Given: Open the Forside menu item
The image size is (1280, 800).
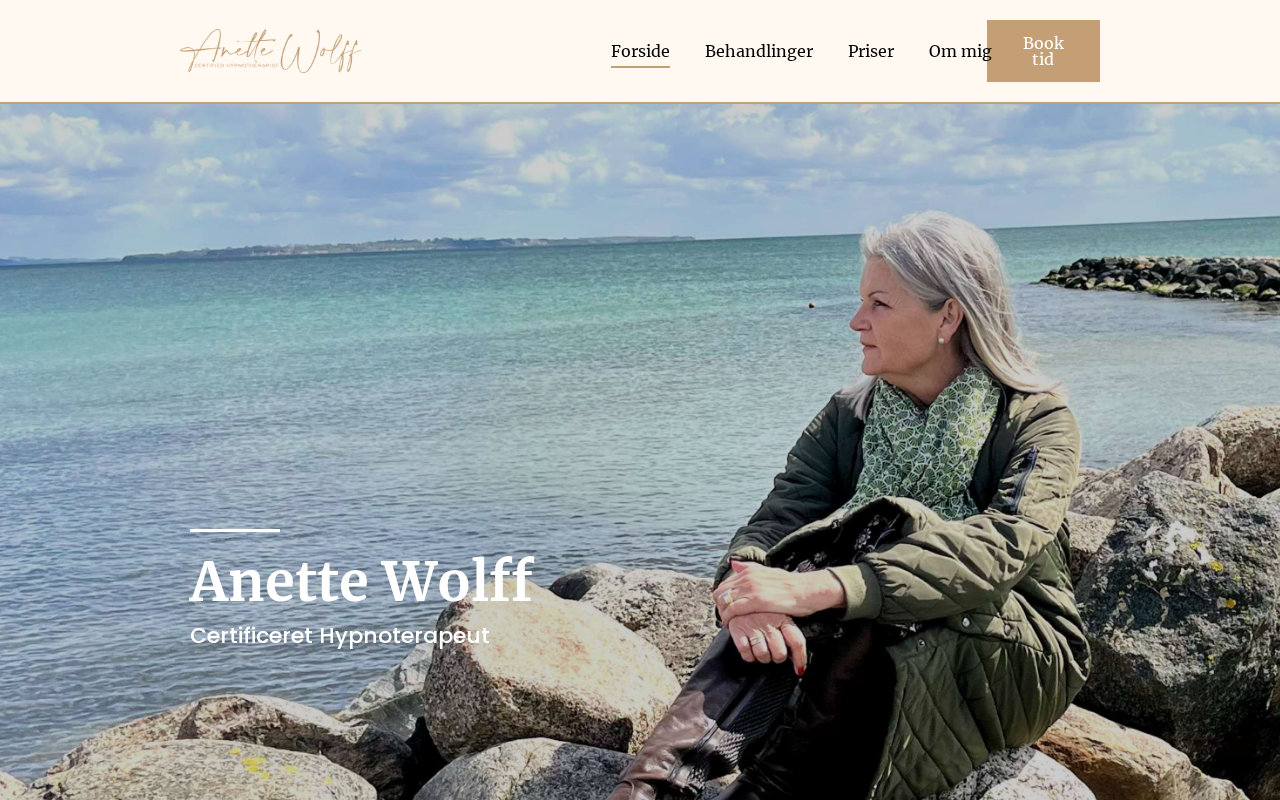Looking at the screenshot, I should click(x=640, y=51).
